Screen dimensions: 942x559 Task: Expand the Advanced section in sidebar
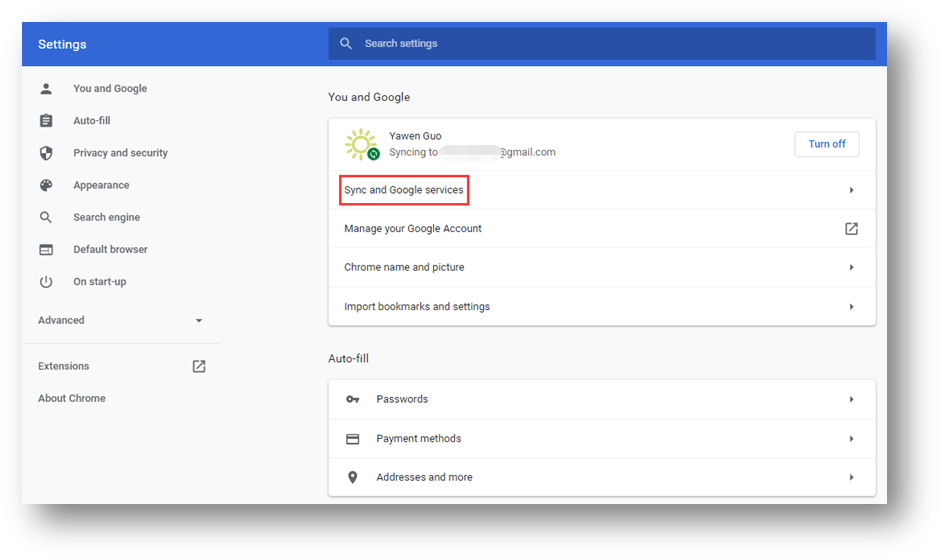pyautogui.click(x=199, y=321)
